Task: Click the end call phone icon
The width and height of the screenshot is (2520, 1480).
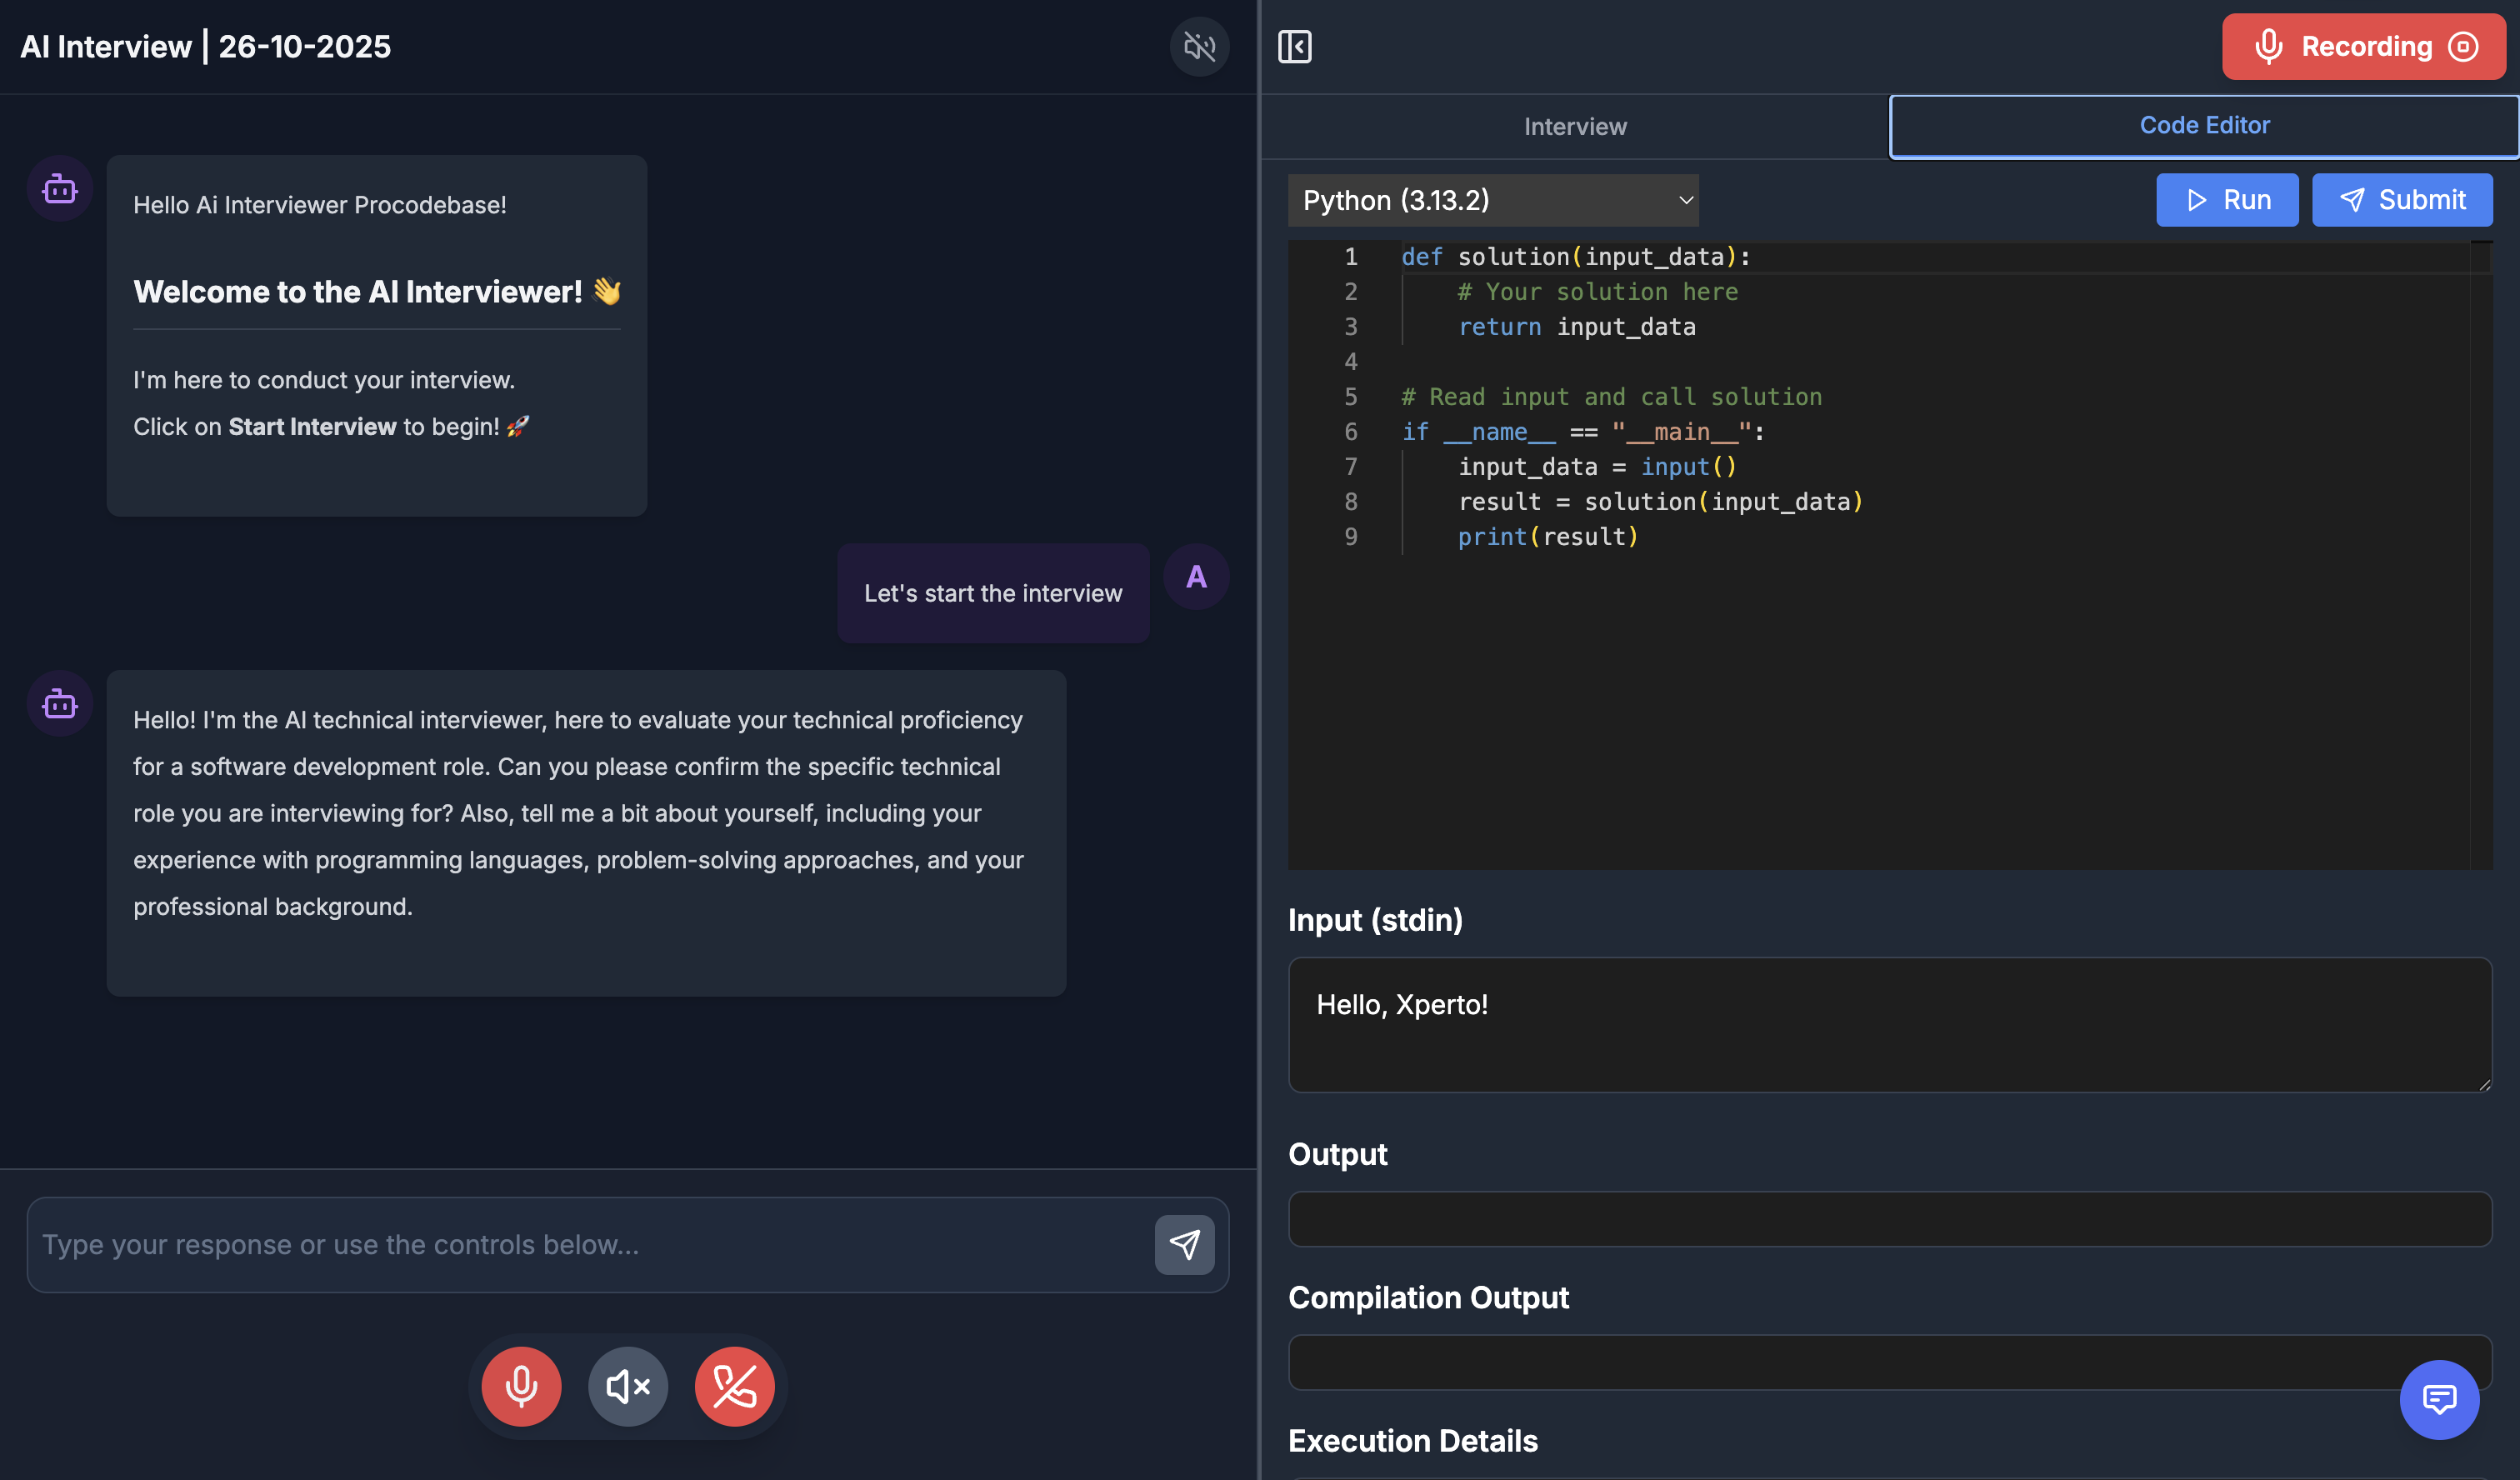Action: pyautogui.click(x=734, y=1387)
